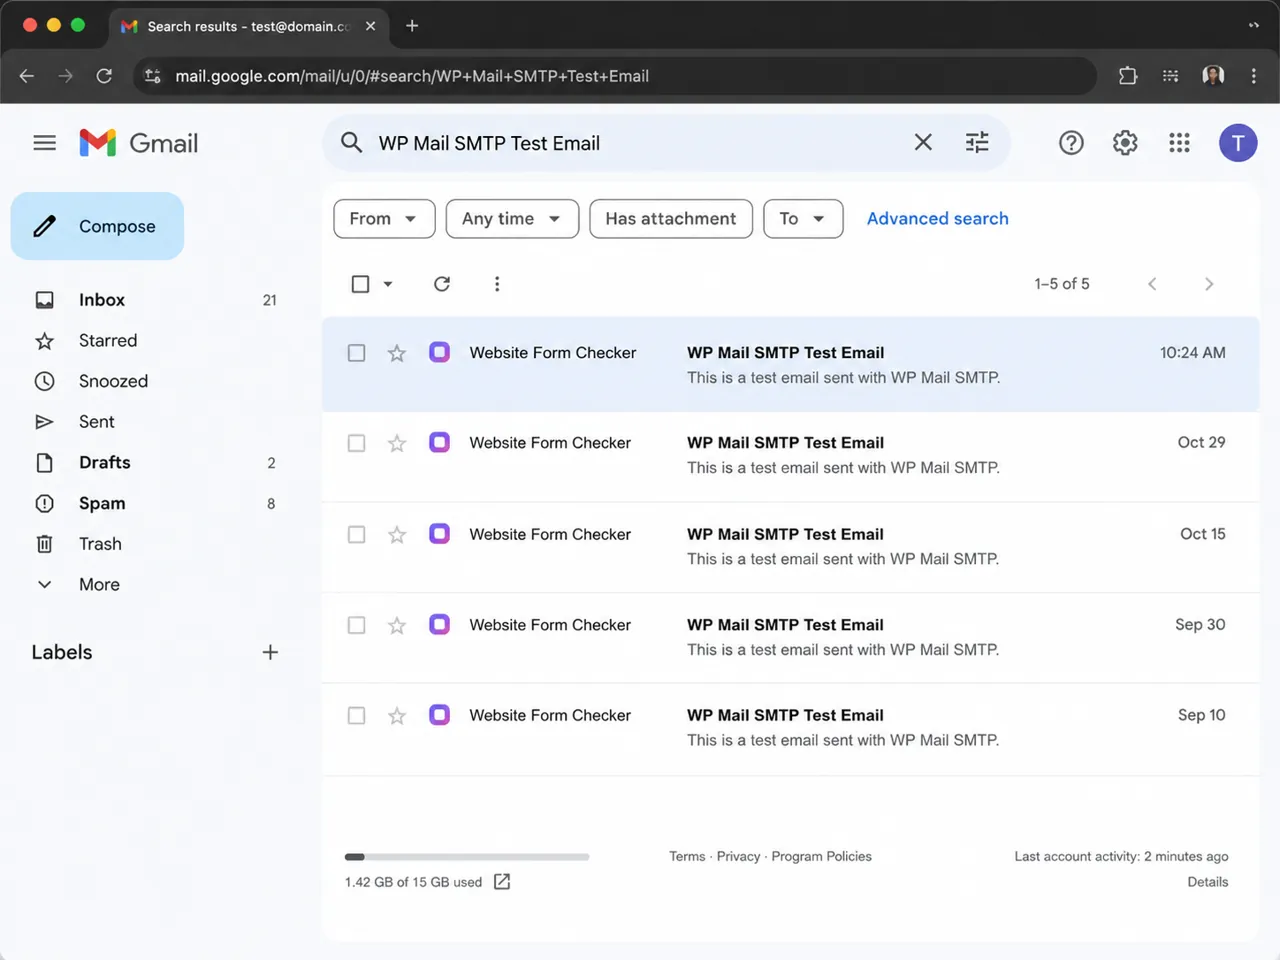Open the manage storage external link icon

(x=502, y=882)
